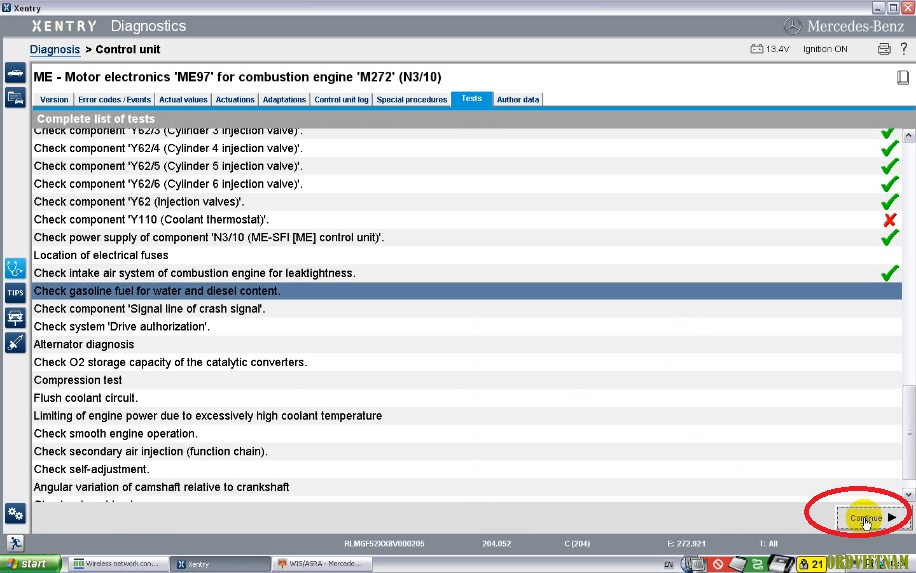Select 'Check O2 storage capacity of catalytic converters'

click(467, 362)
